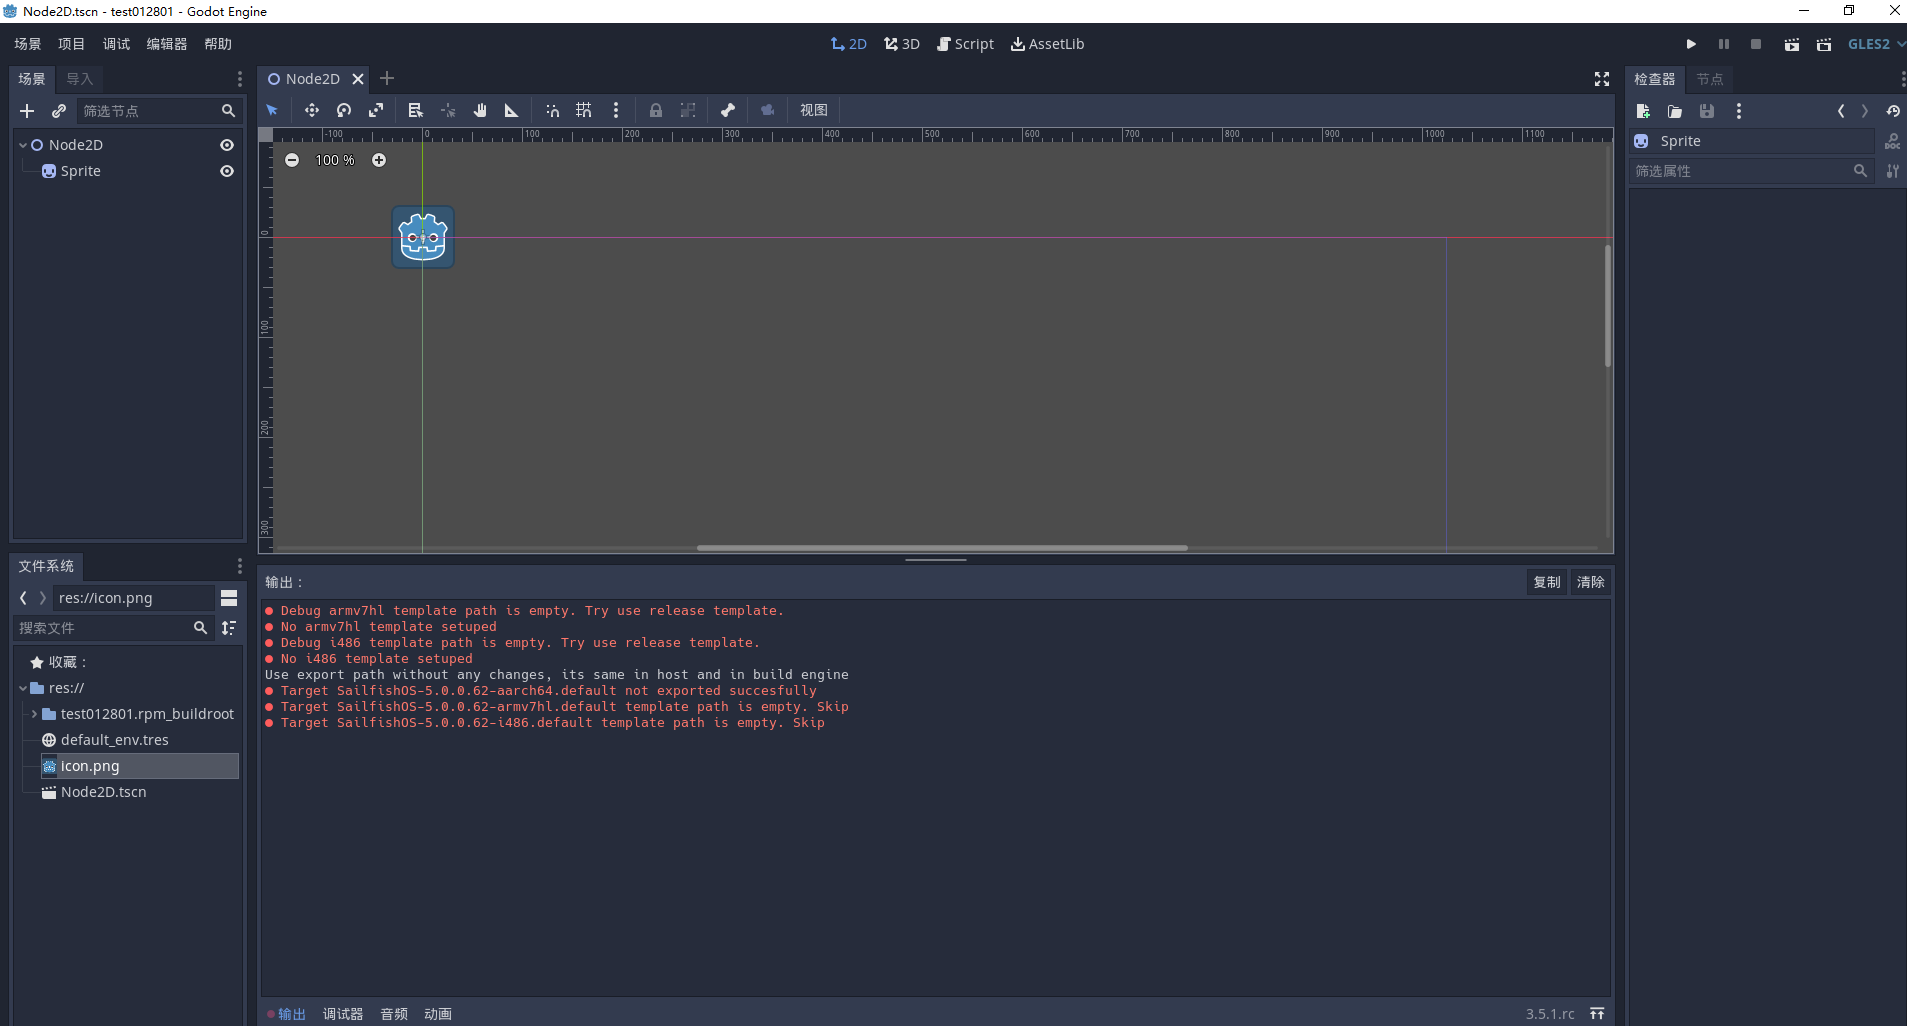Switch to the 3D workspace tab

[901, 44]
